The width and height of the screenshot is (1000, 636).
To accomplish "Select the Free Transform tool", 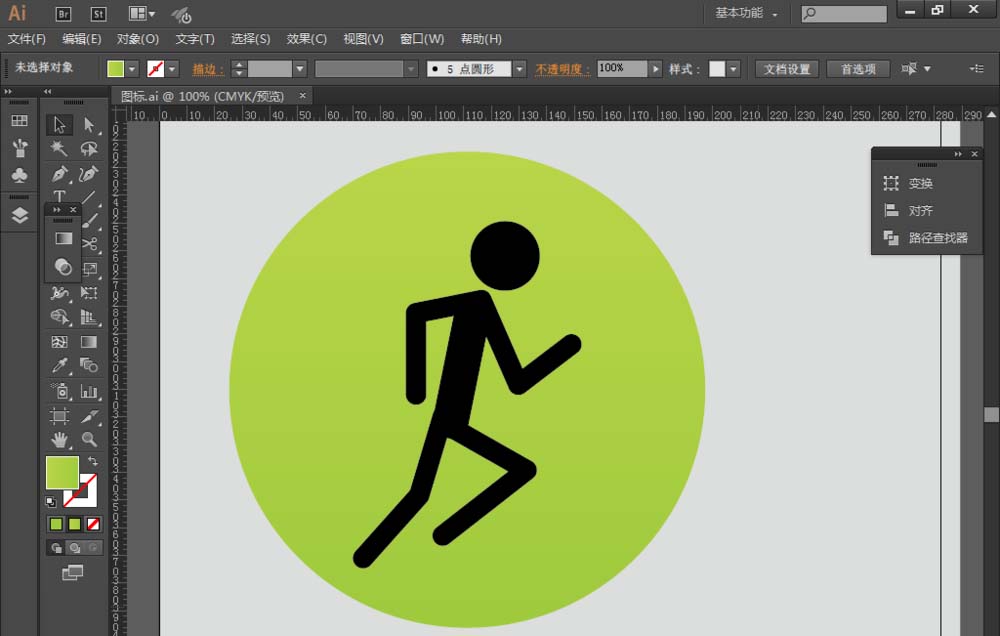I will [x=89, y=293].
